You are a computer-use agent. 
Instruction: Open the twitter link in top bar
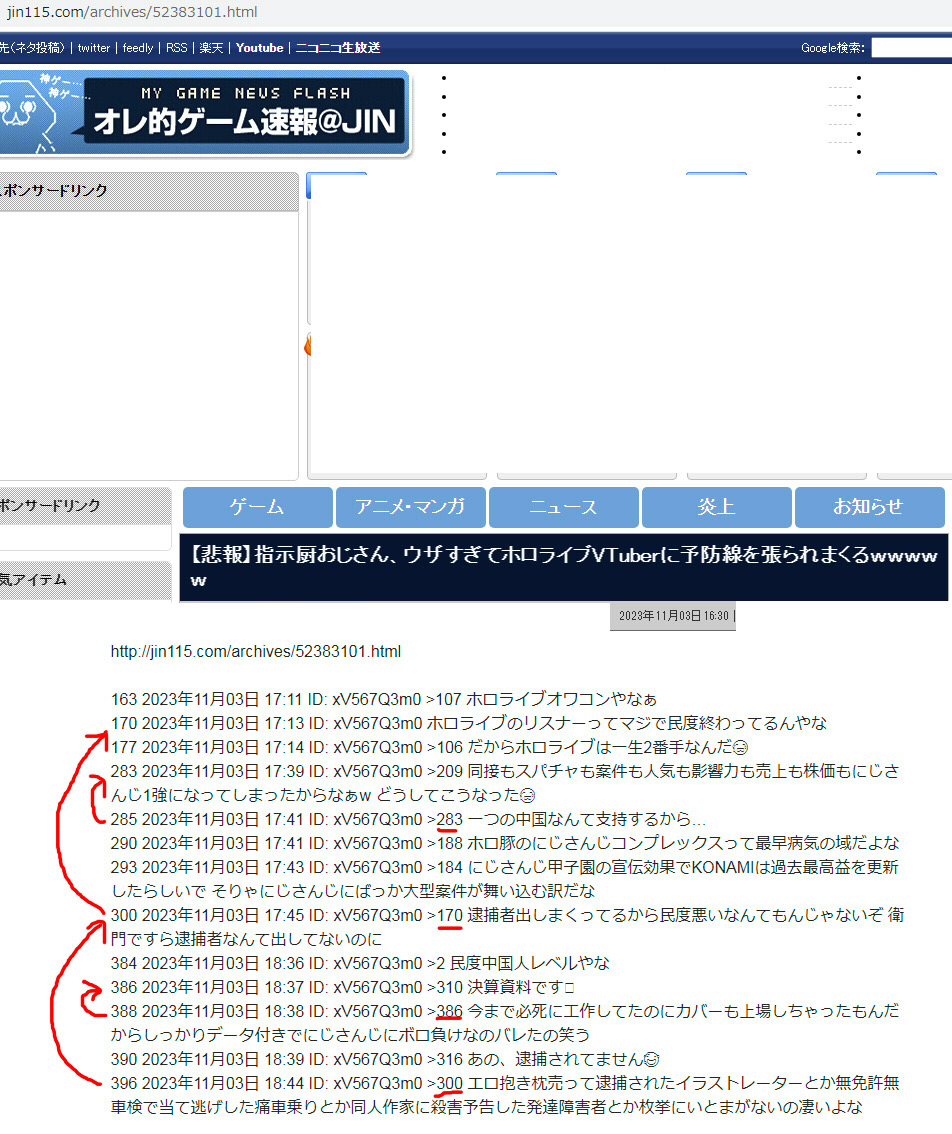94,48
